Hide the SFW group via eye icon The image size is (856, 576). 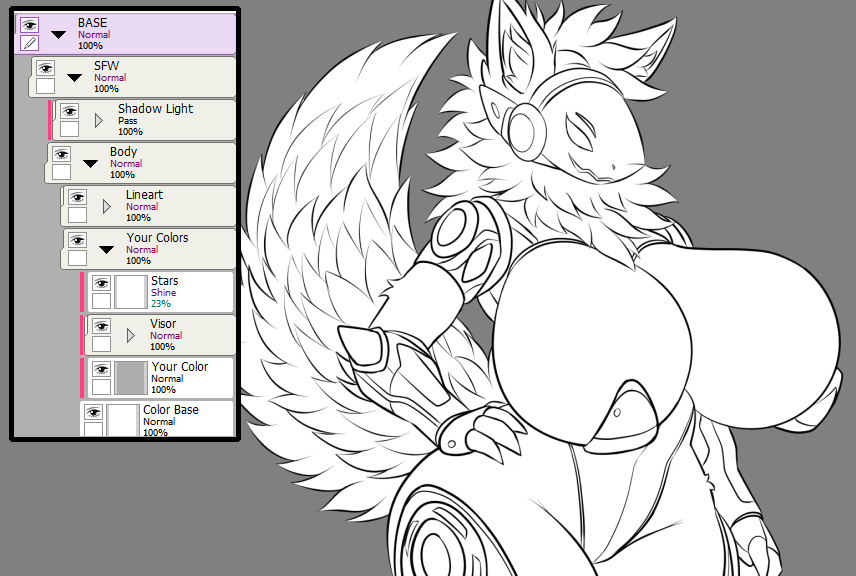coord(45,68)
